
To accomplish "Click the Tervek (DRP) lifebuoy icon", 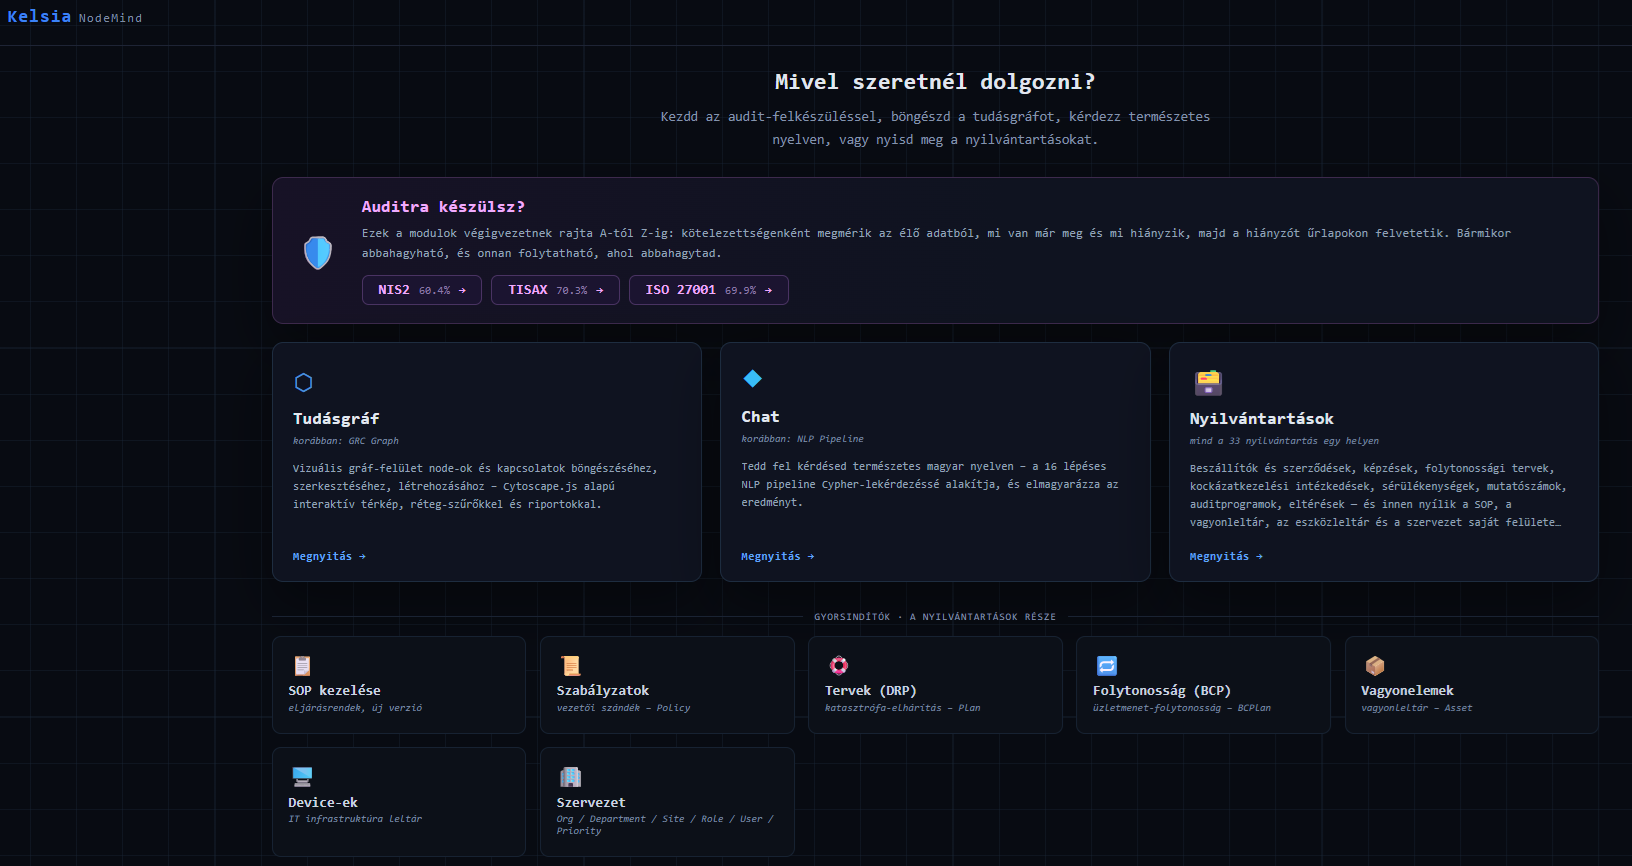I will [839, 665].
